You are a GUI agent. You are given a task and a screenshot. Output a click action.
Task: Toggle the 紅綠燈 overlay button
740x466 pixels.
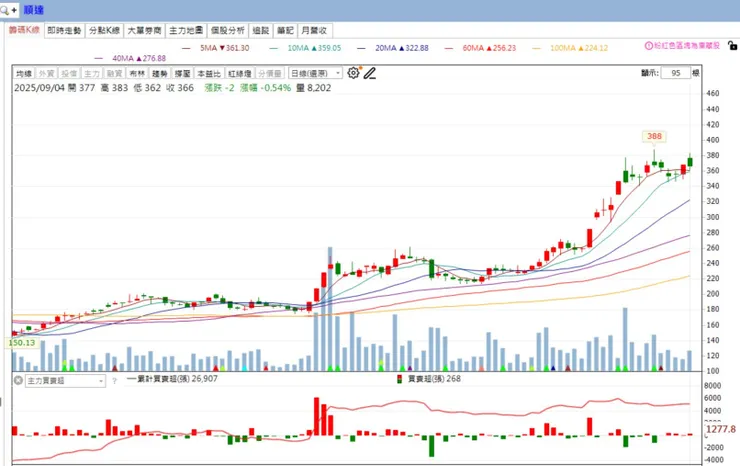pos(240,73)
